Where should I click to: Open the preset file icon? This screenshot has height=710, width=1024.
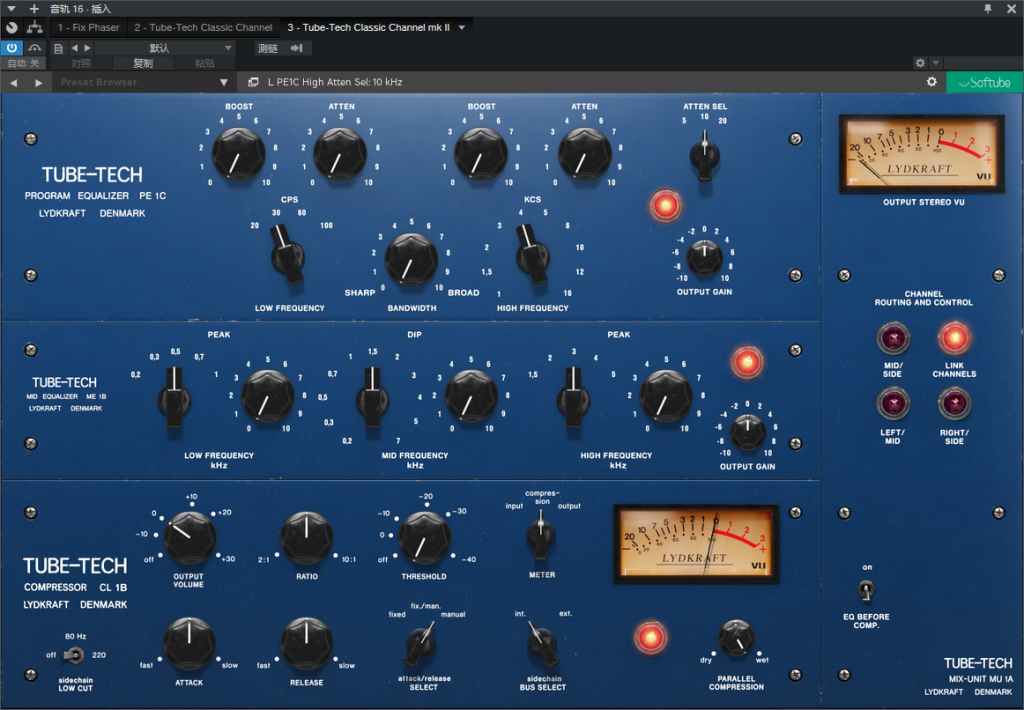click(x=58, y=48)
